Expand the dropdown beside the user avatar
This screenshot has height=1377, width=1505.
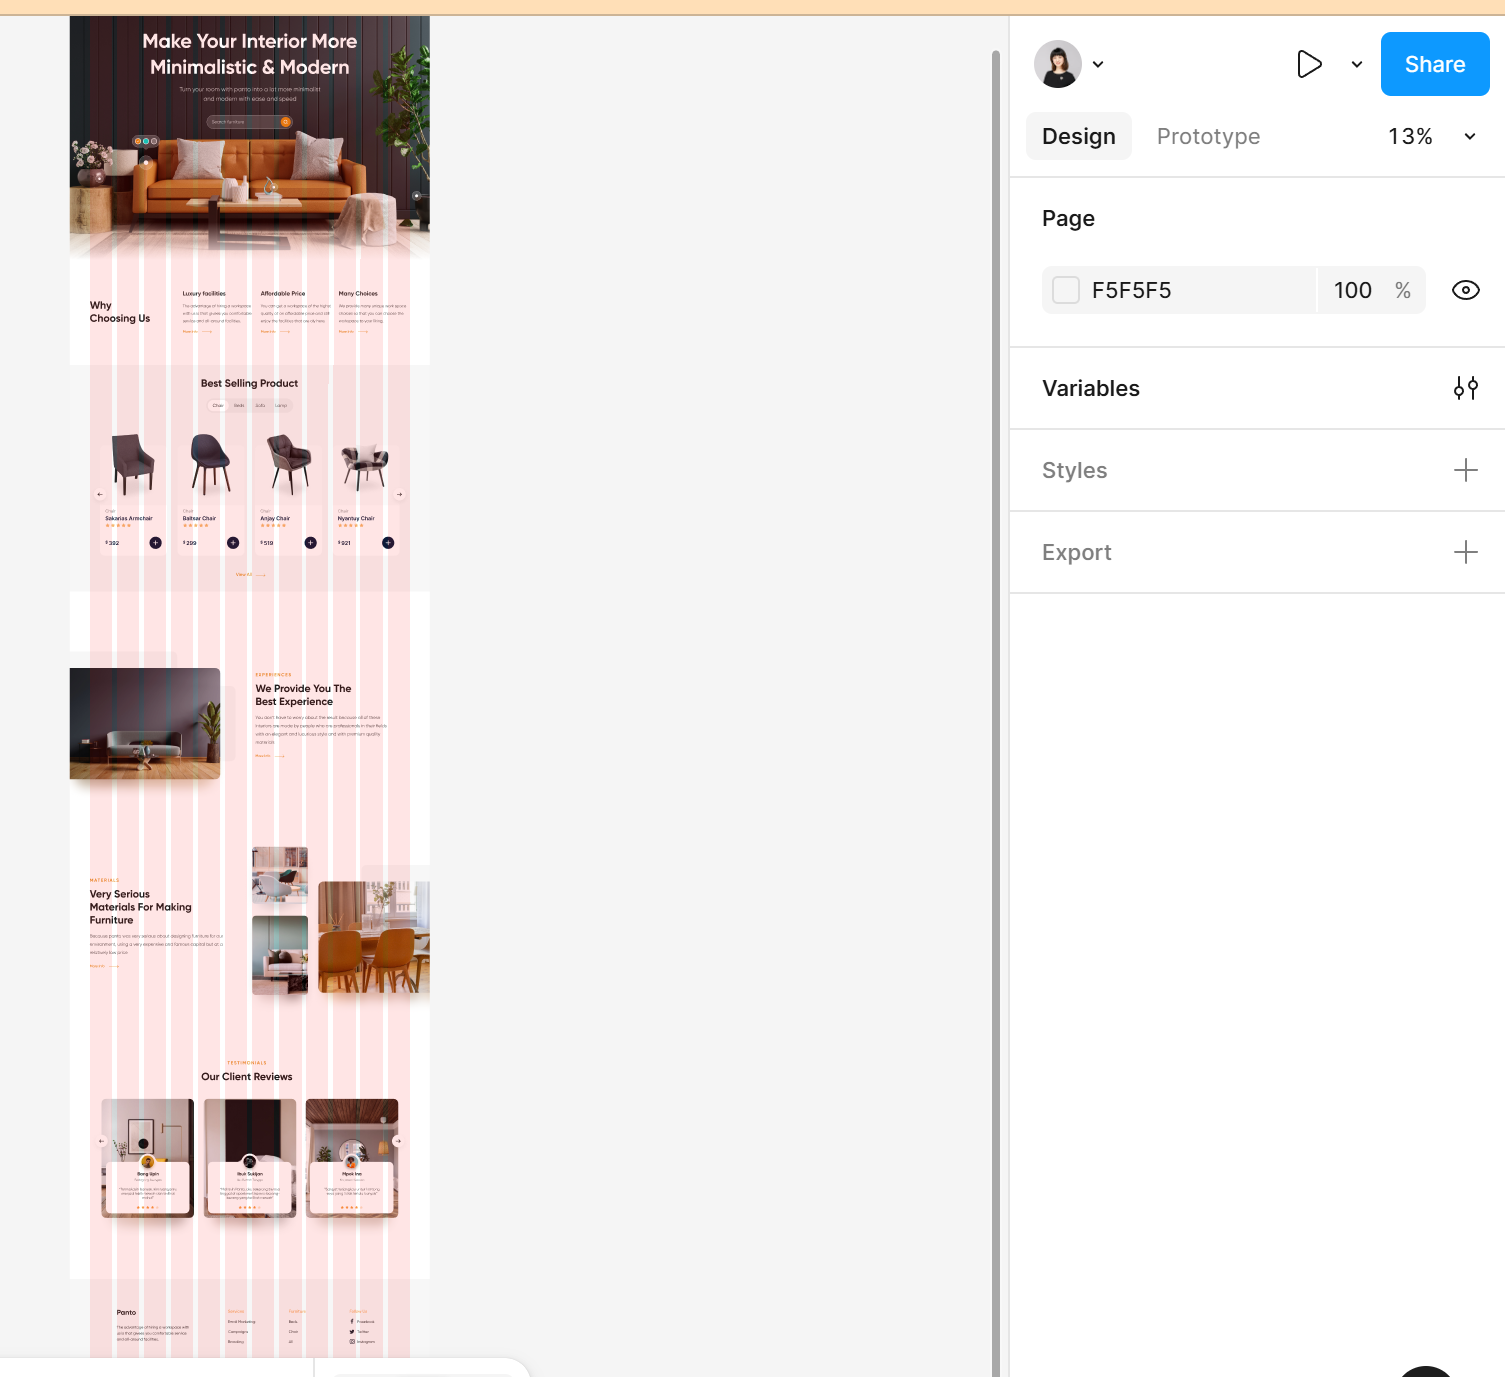coord(1098,64)
